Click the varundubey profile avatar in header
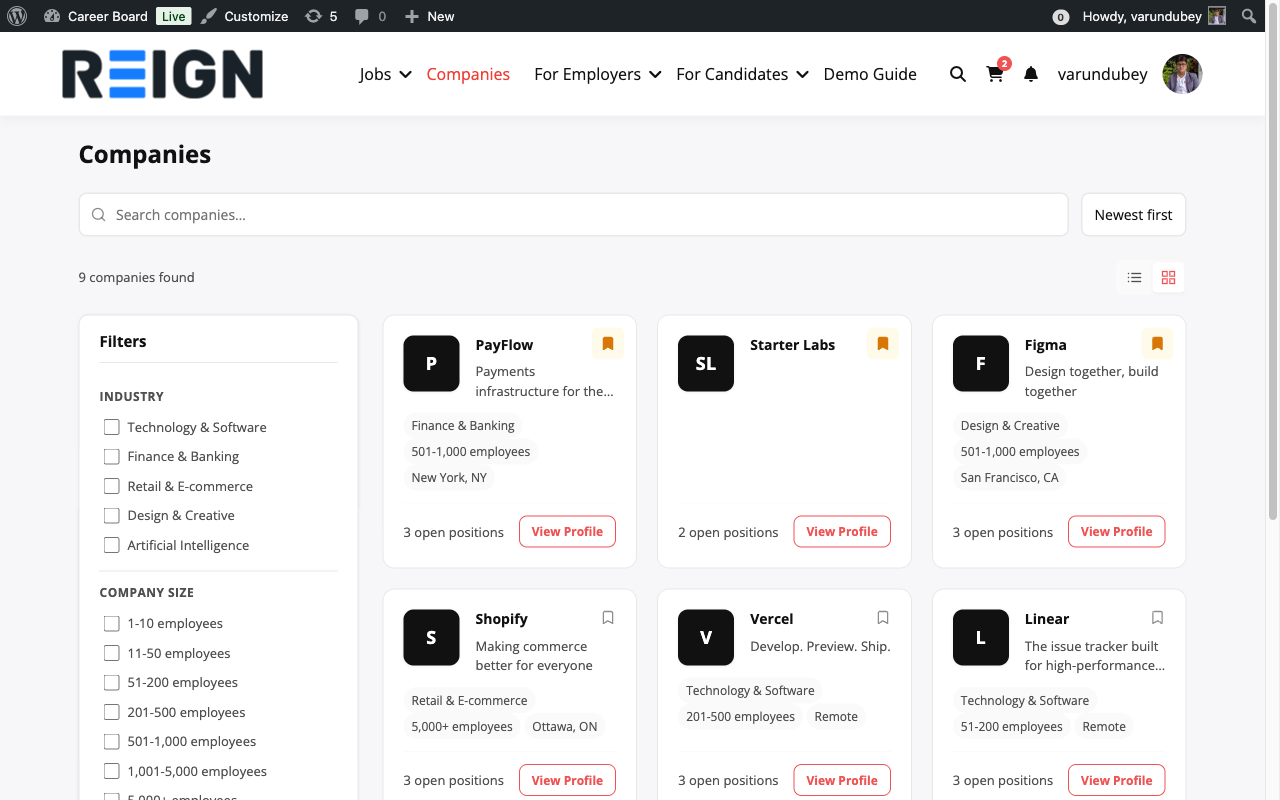Image resolution: width=1280 pixels, height=800 pixels. click(1182, 74)
